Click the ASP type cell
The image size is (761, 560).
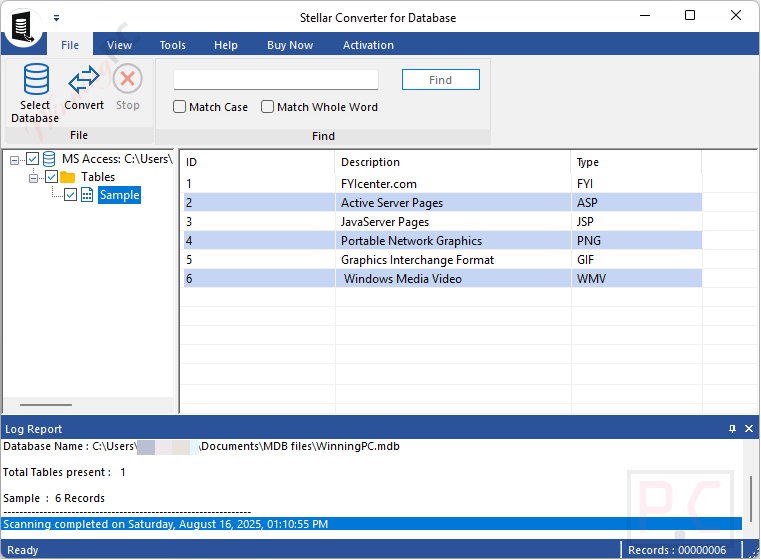[x=637, y=203]
